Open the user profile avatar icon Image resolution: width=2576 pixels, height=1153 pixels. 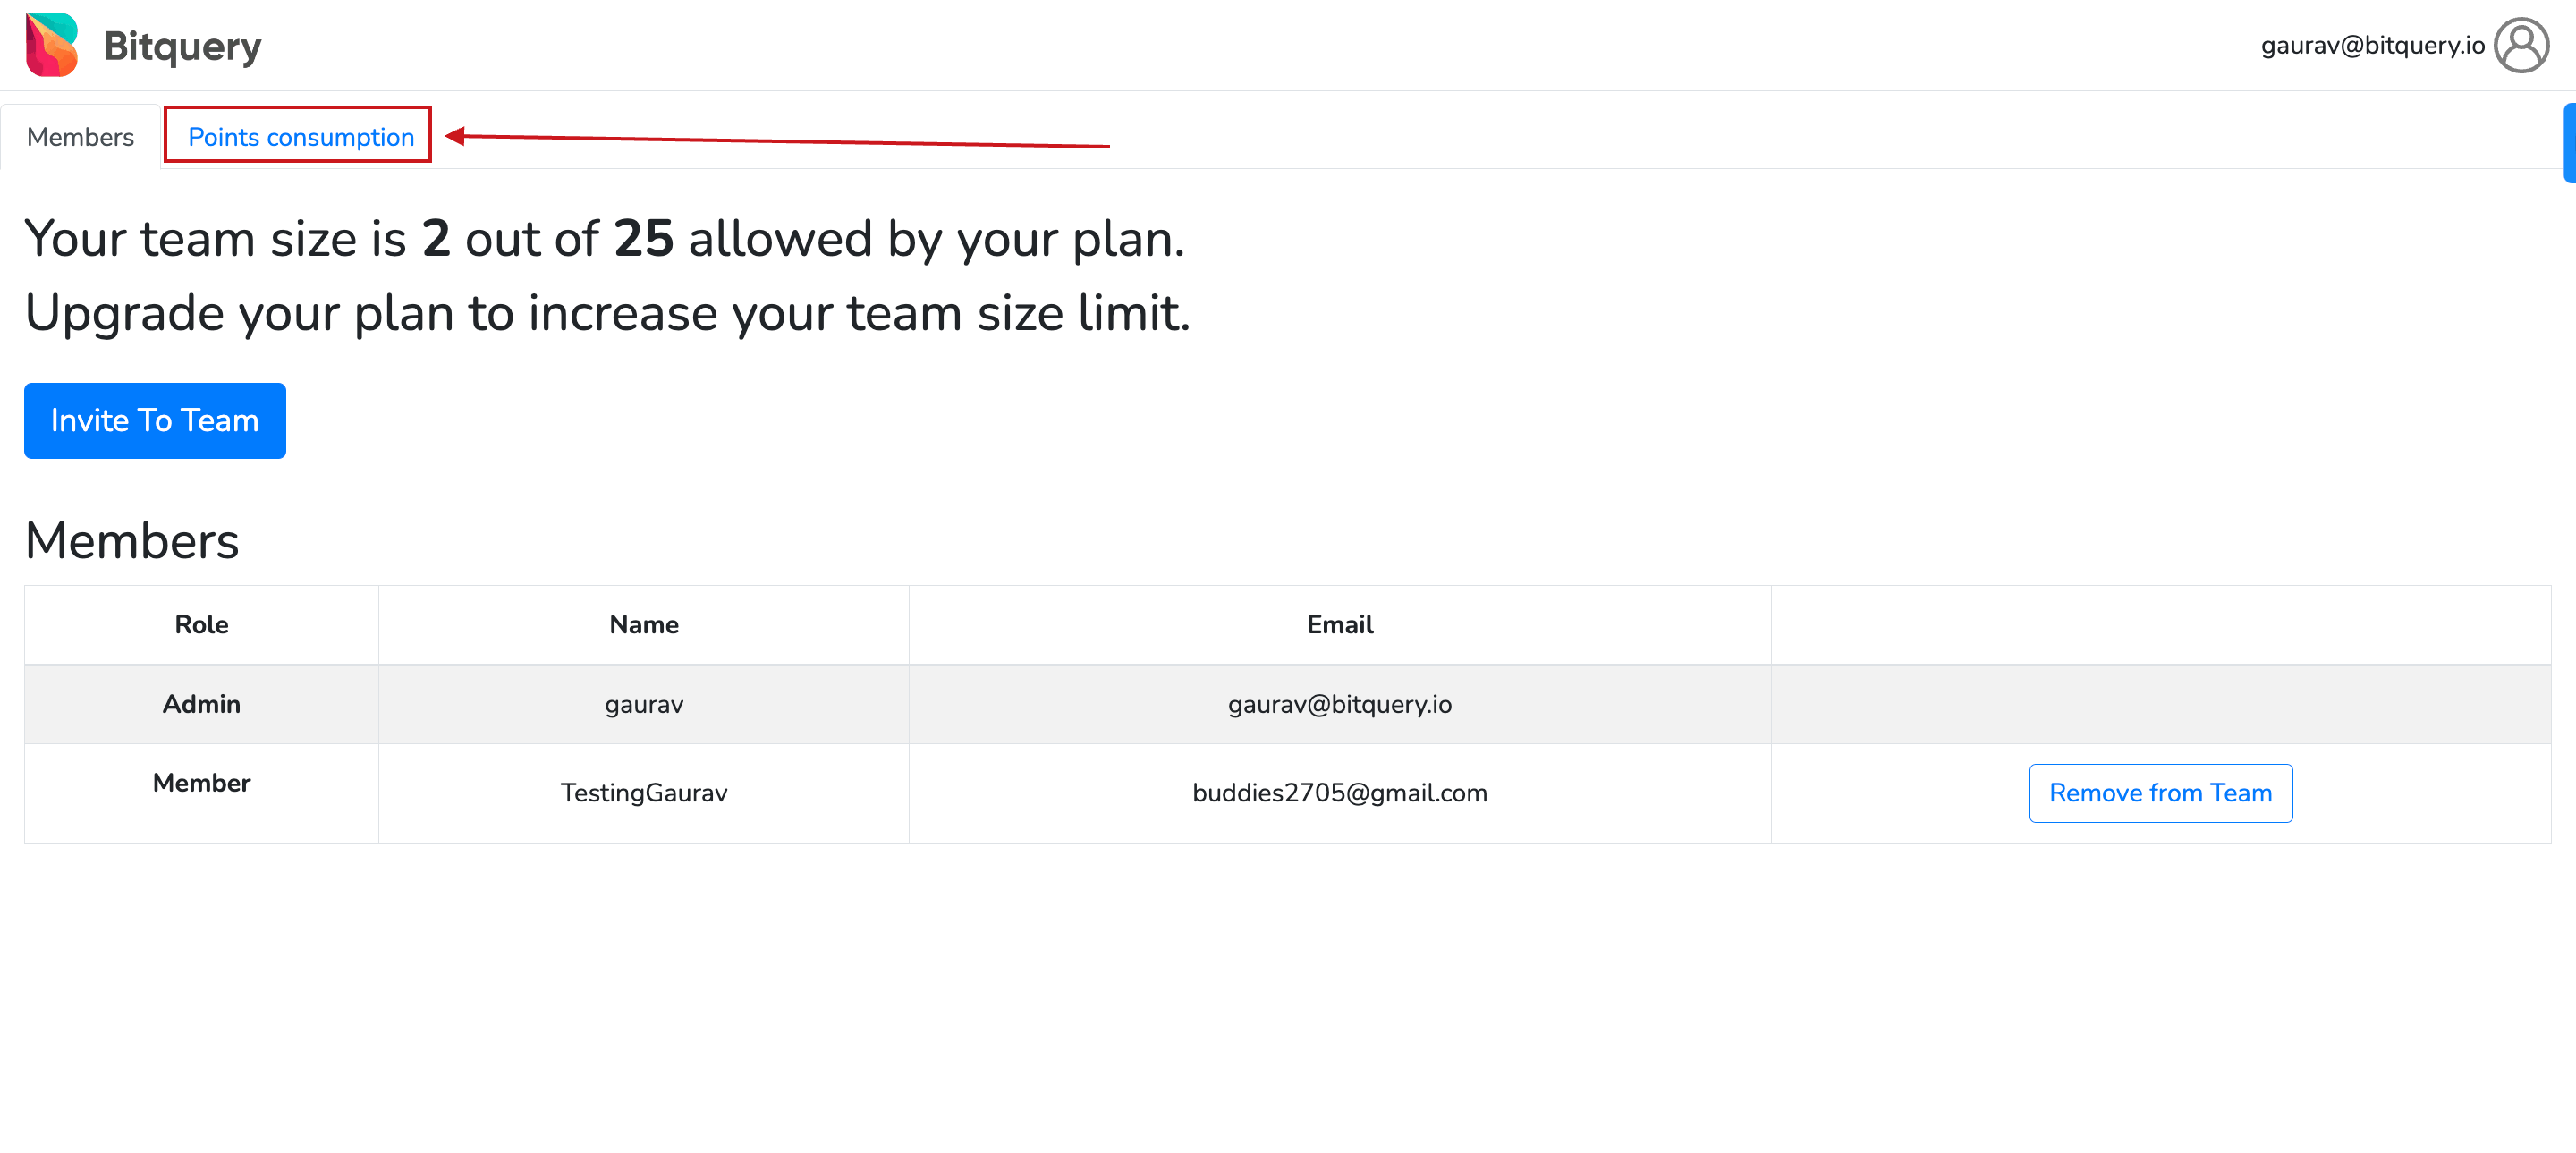click(2521, 45)
